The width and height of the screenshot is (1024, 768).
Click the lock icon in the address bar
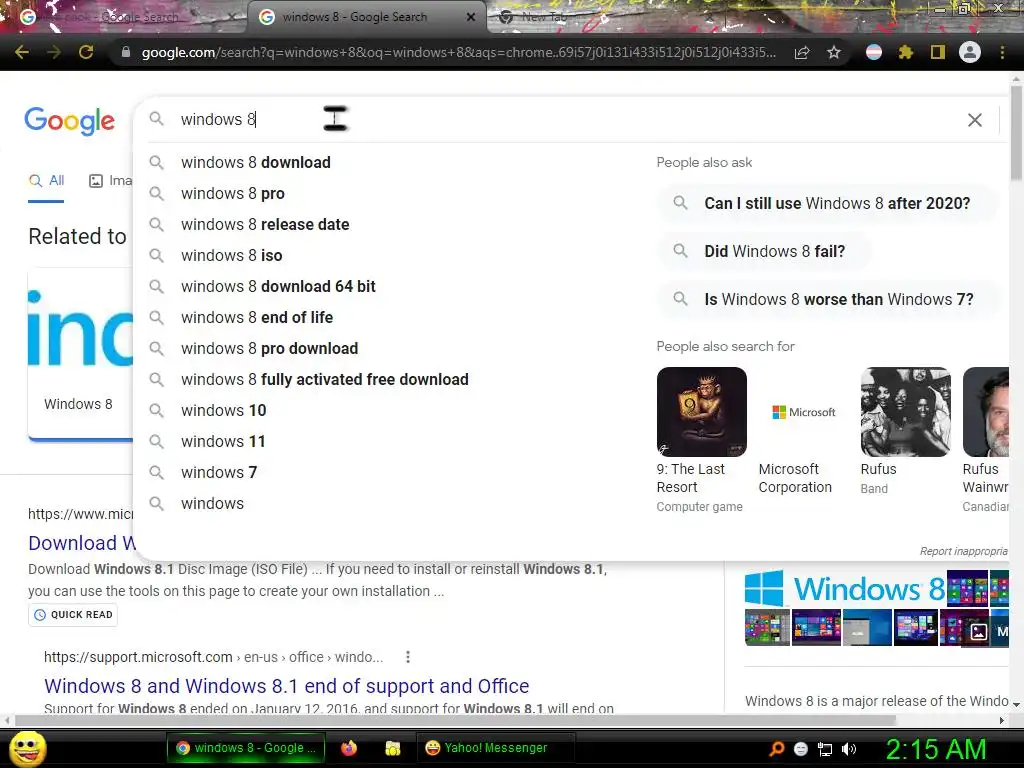[x=126, y=52]
